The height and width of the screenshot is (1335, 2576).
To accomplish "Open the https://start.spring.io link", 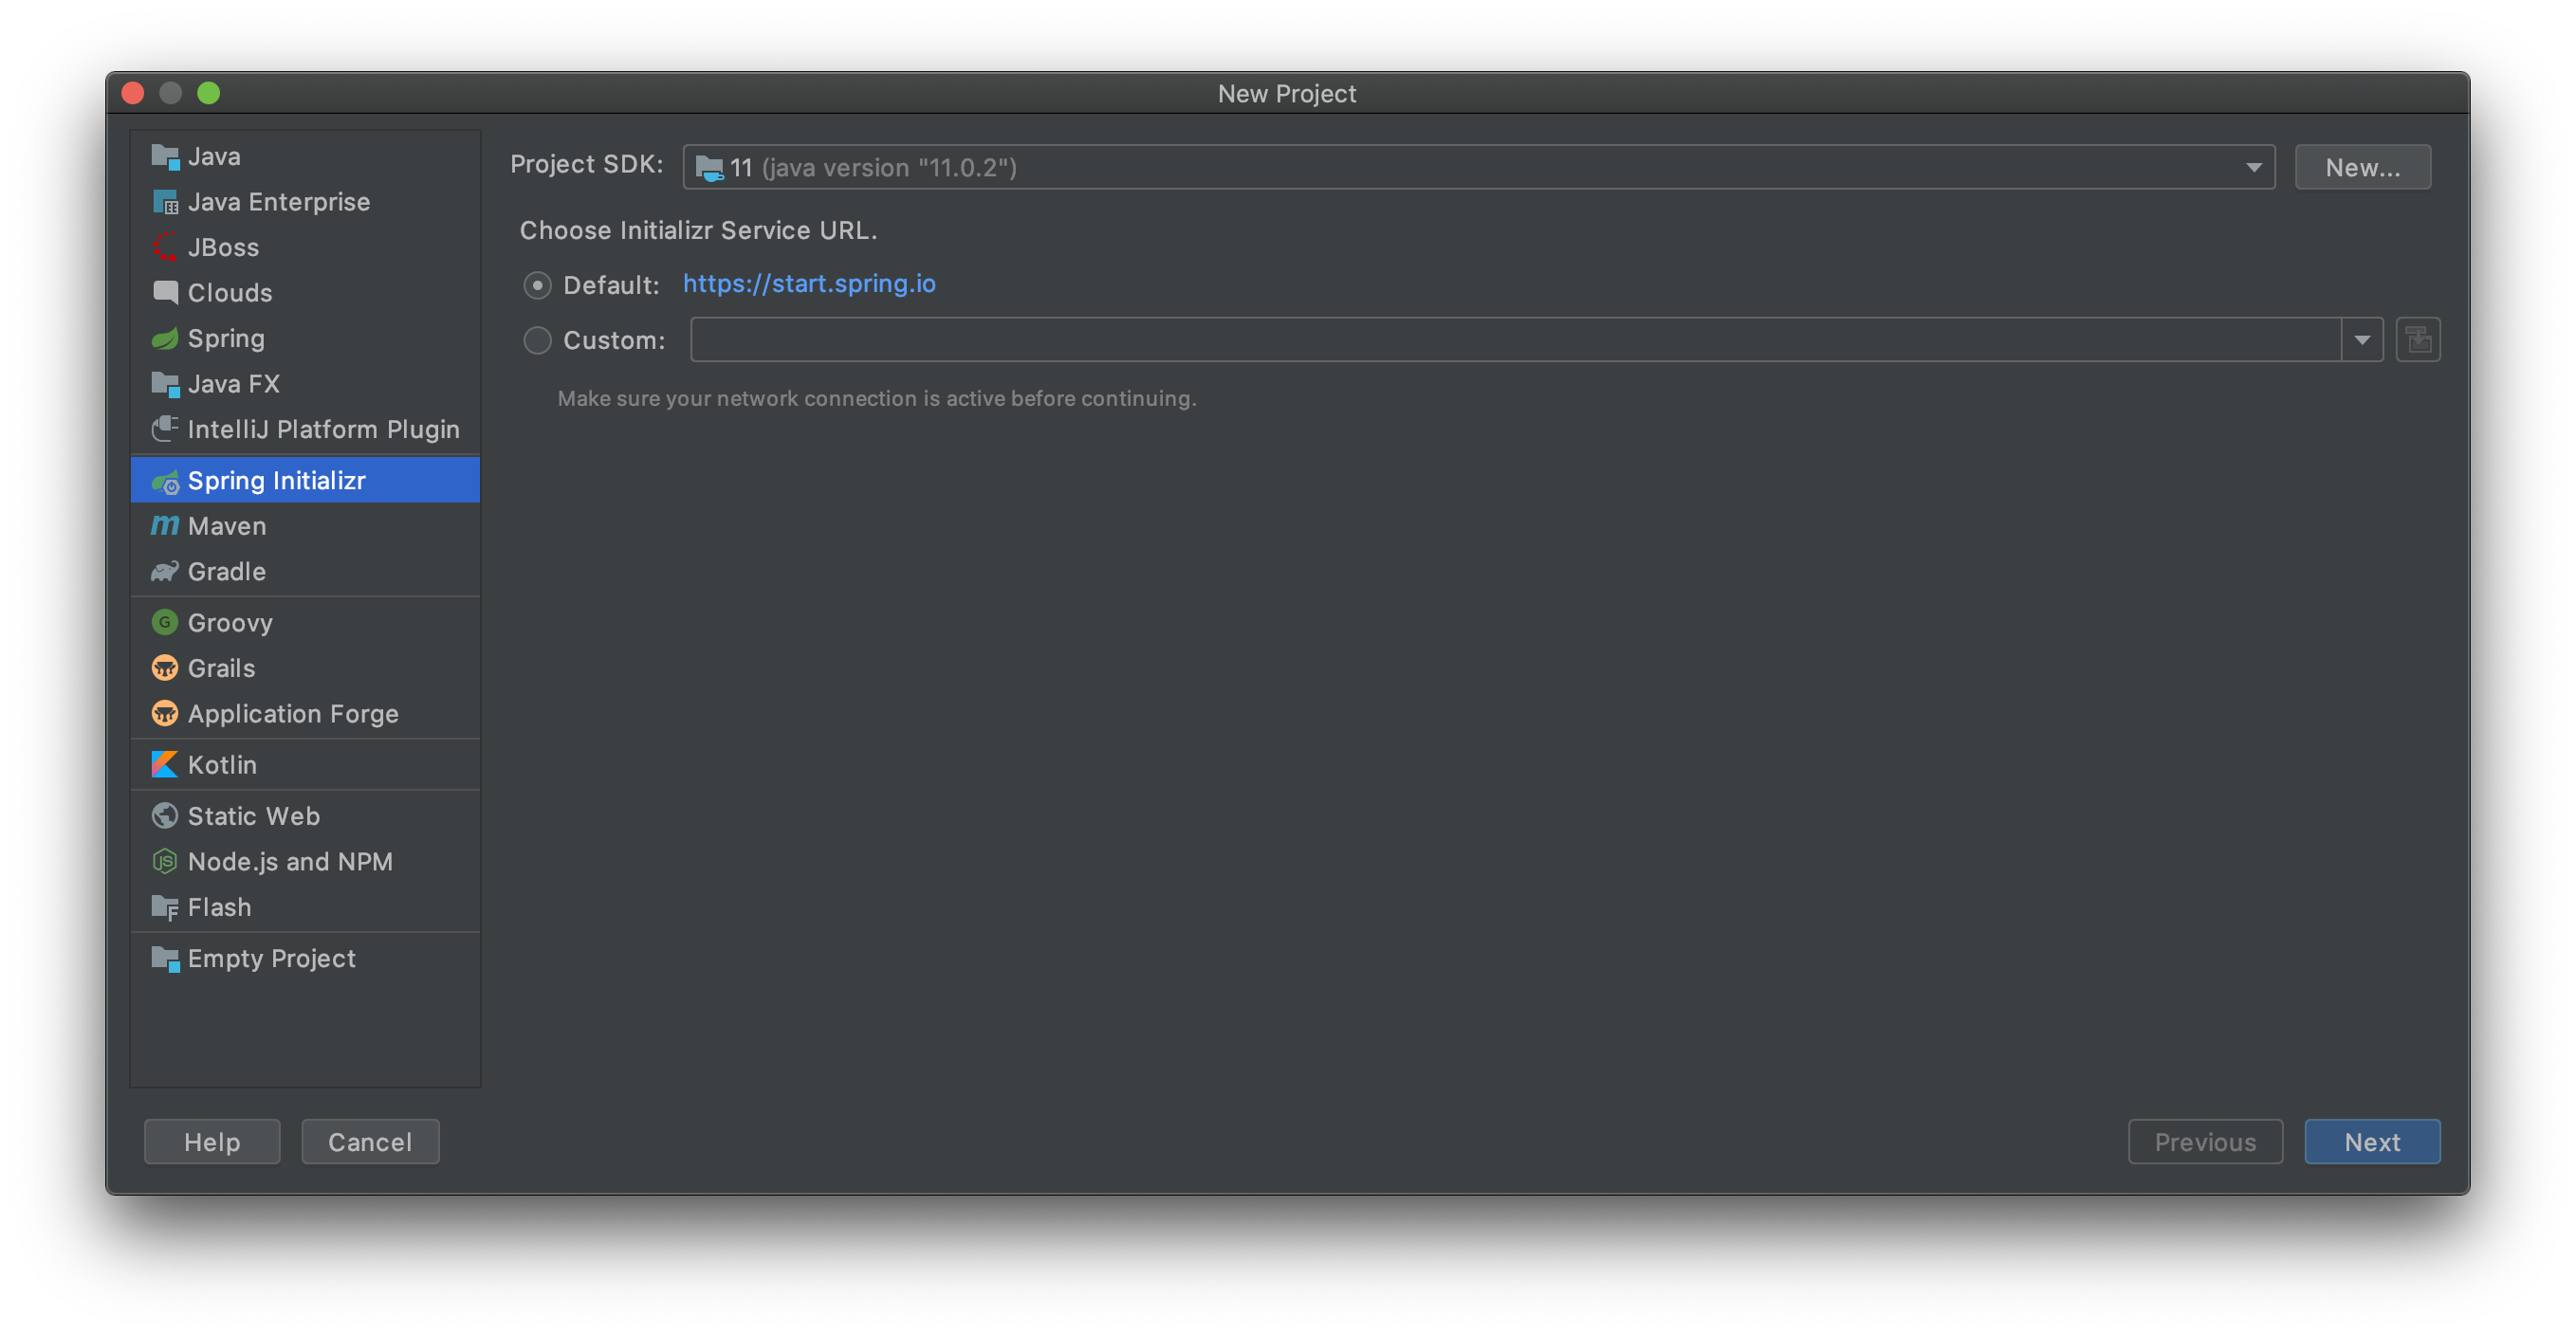I will [x=809, y=284].
